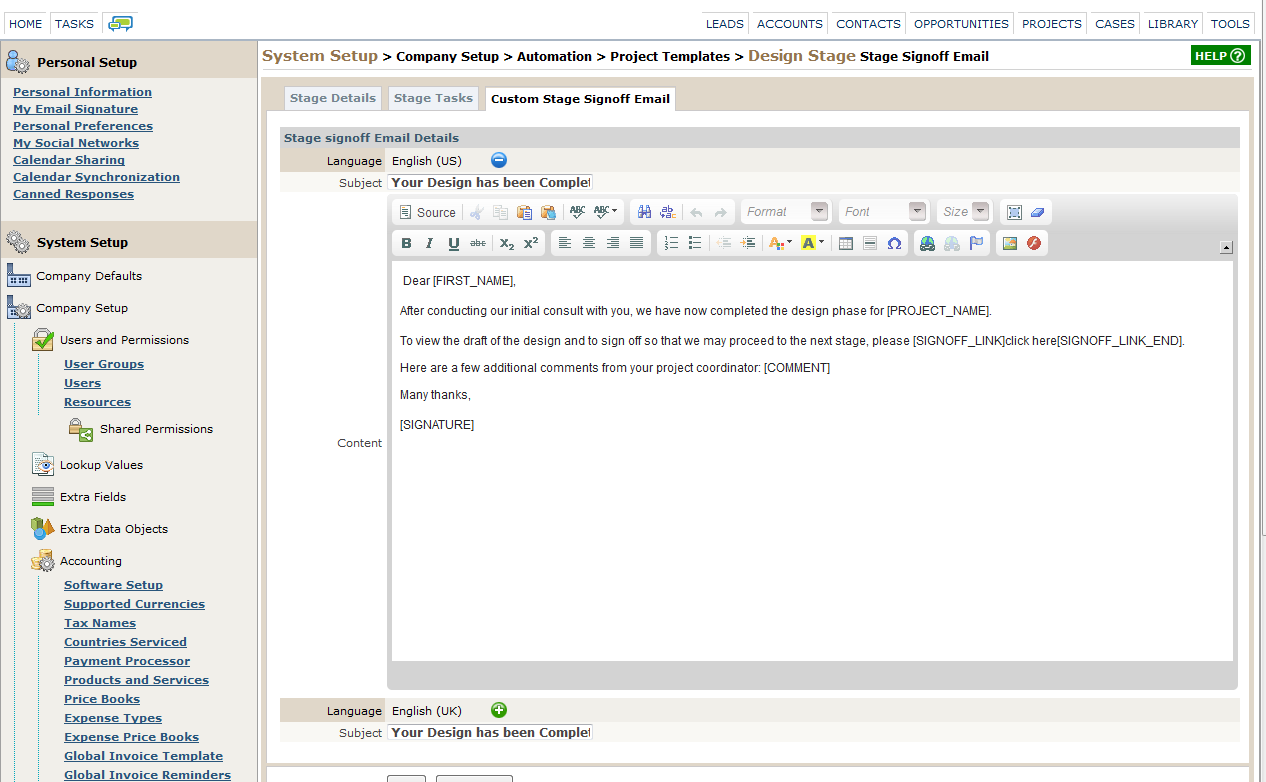
Task: Click the Remove Format eraser icon
Action: [x=1037, y=212]
